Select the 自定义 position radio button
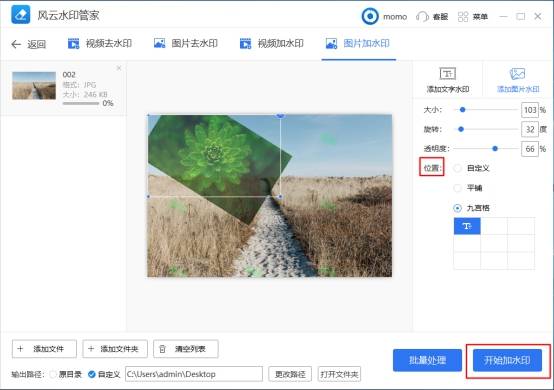The image size is (554, 390). 457,168
